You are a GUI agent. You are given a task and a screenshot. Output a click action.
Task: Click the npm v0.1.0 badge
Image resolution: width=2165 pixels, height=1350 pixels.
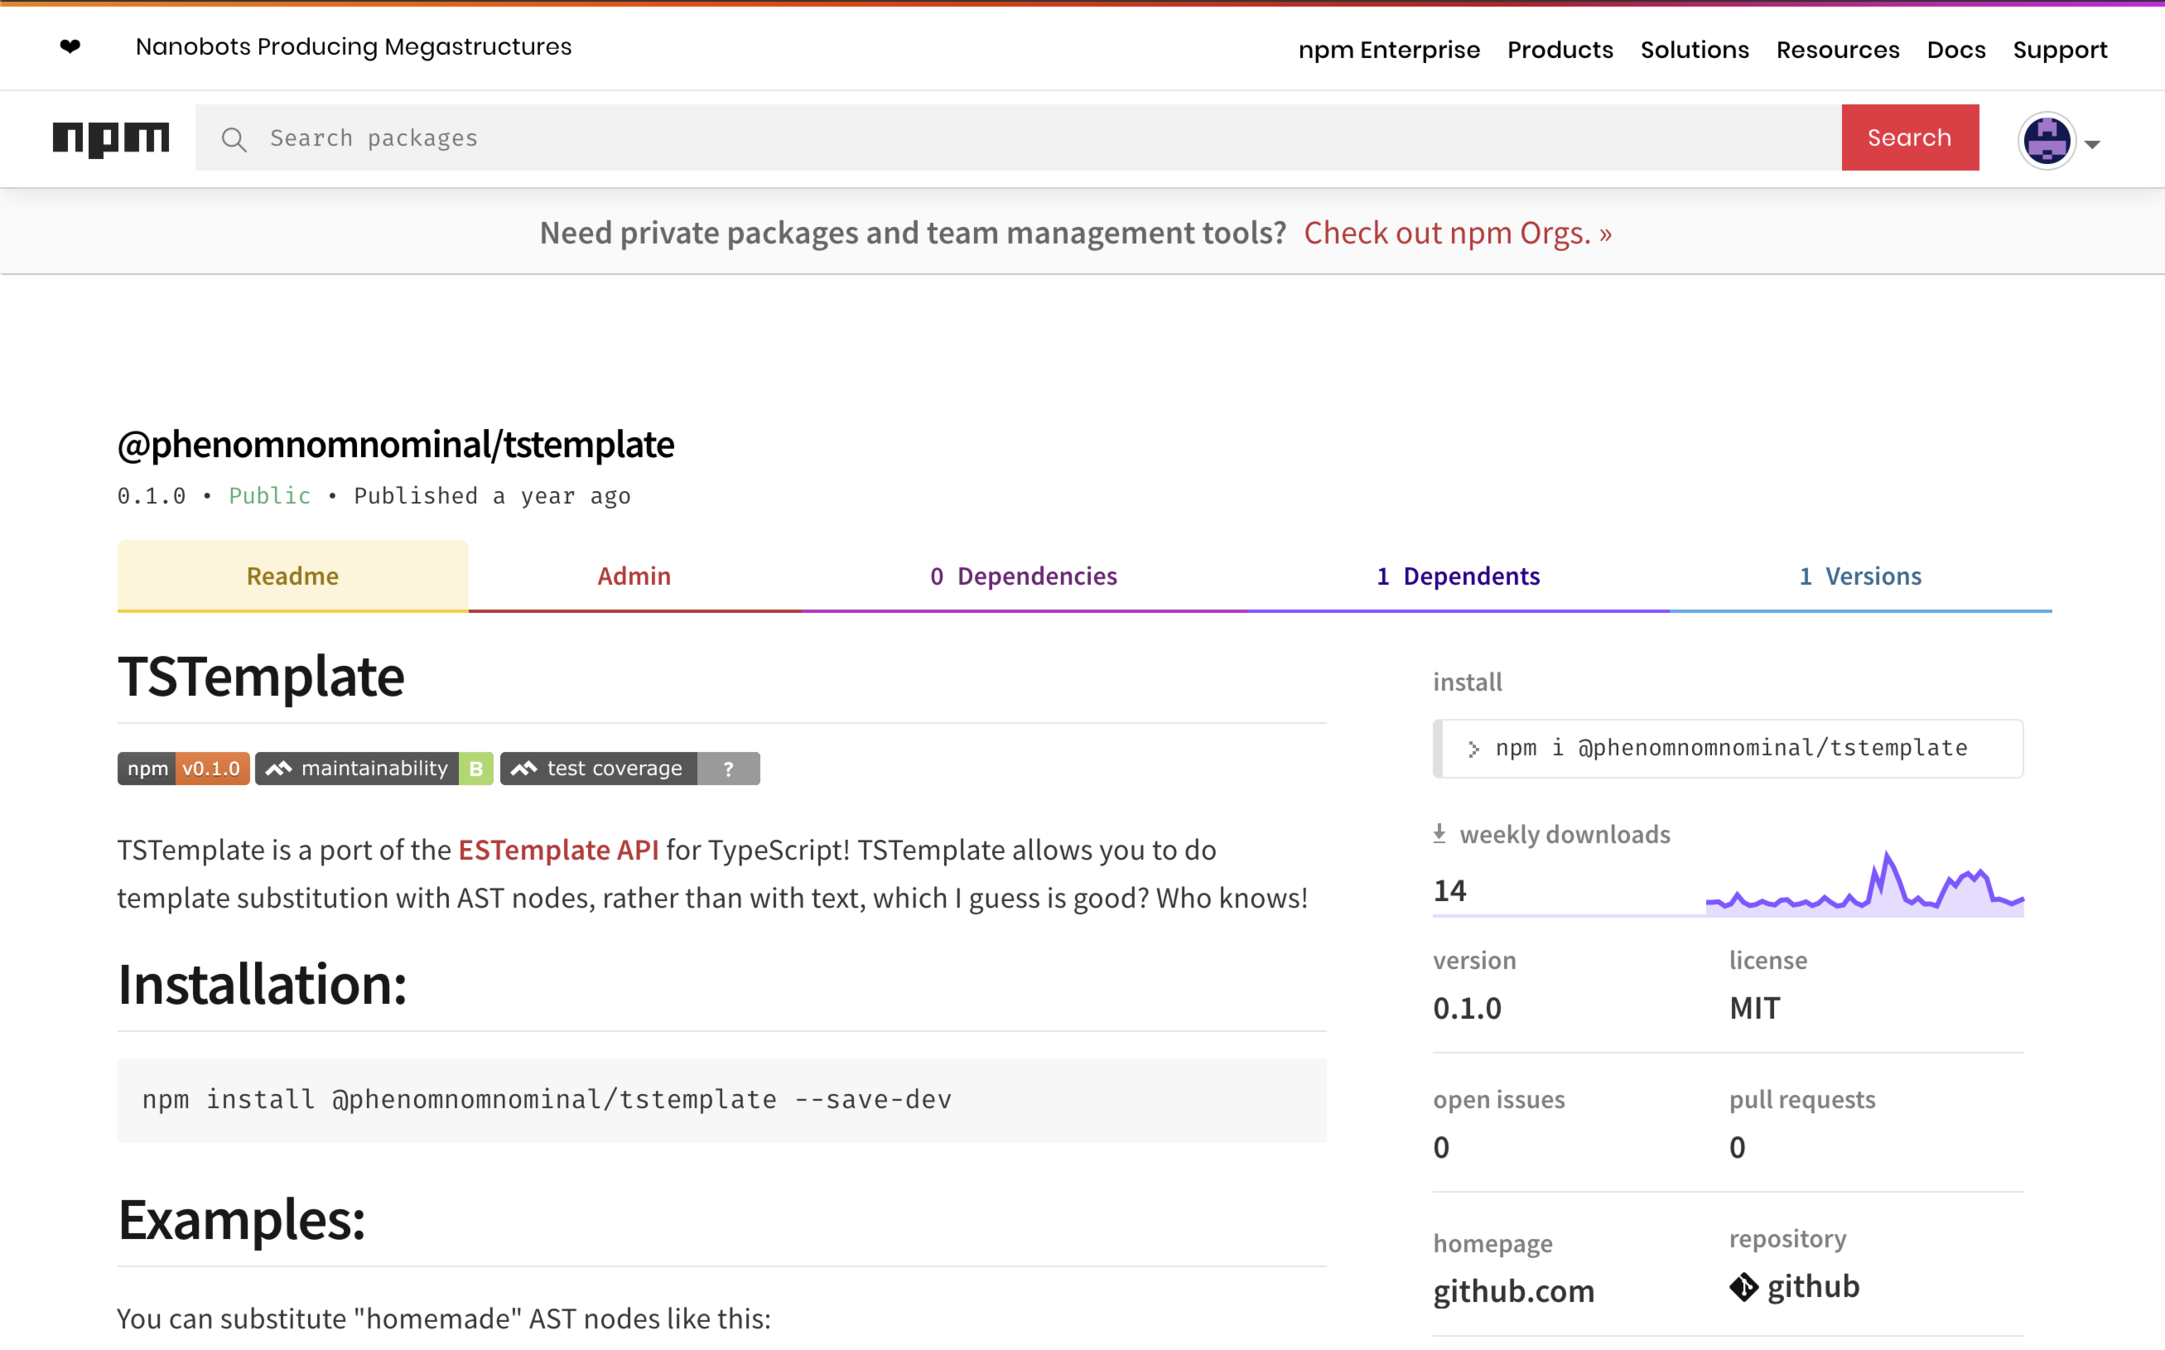183,768
